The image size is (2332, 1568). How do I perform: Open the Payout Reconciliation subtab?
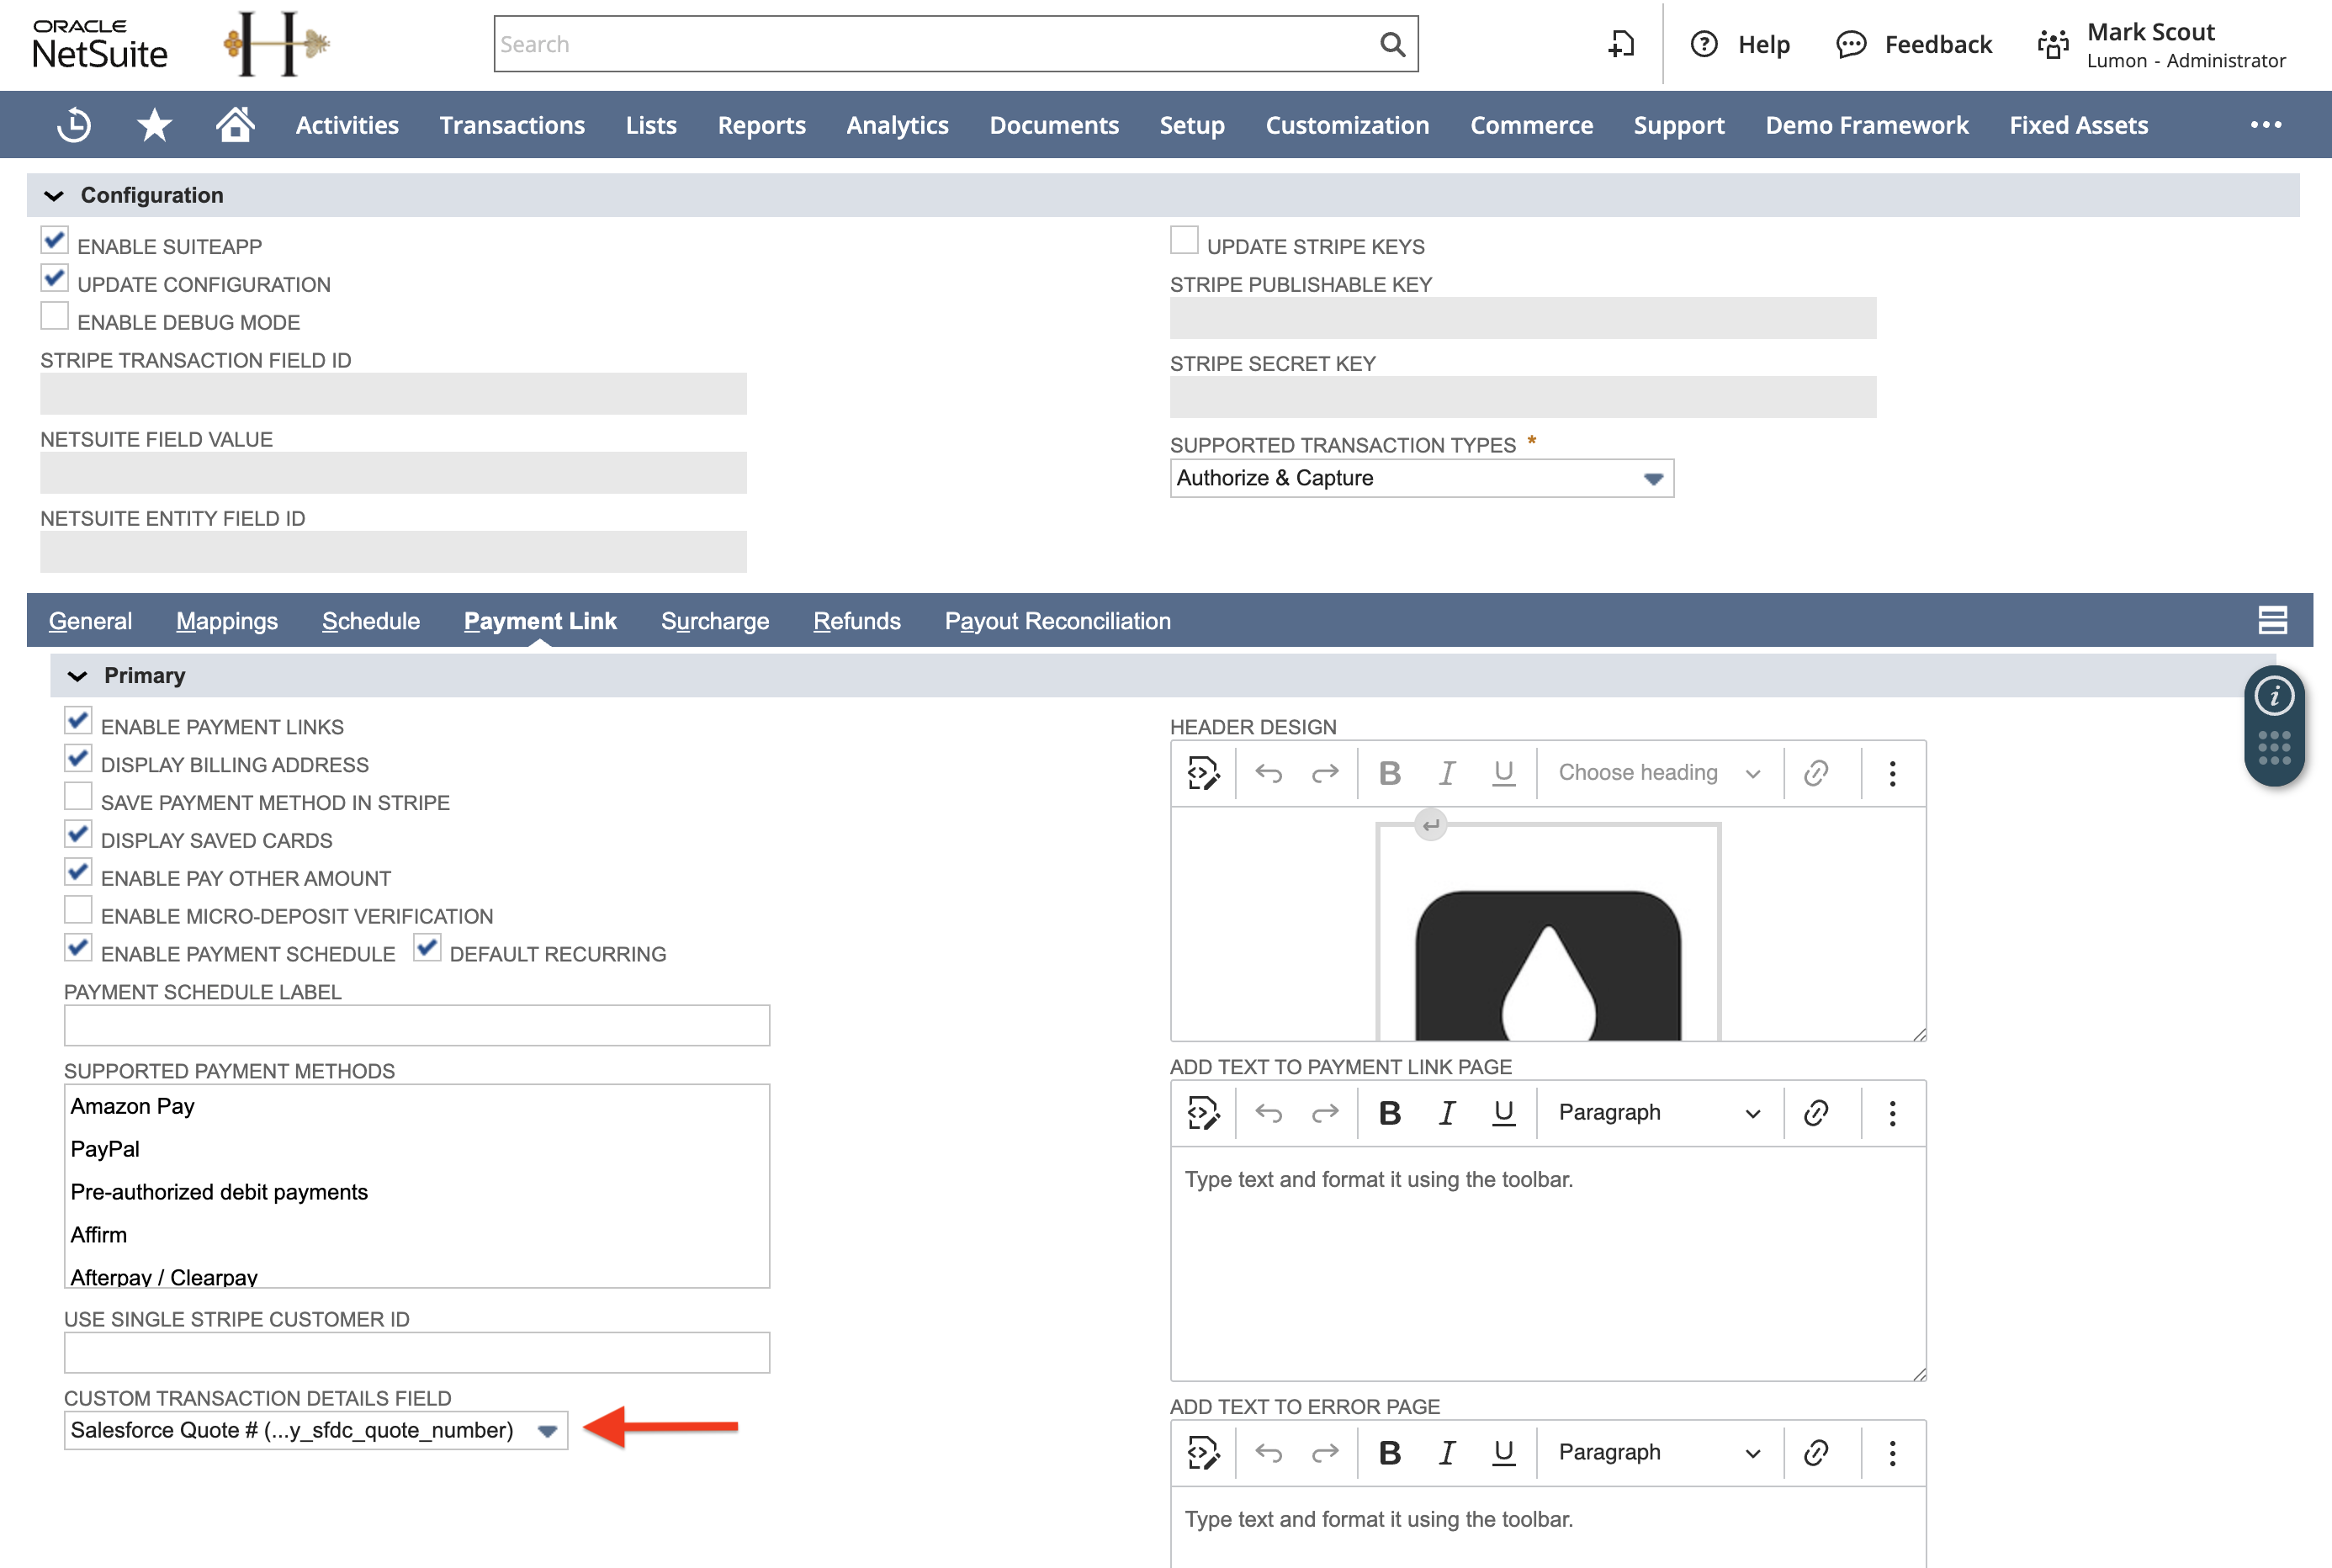coord(1057,621)
